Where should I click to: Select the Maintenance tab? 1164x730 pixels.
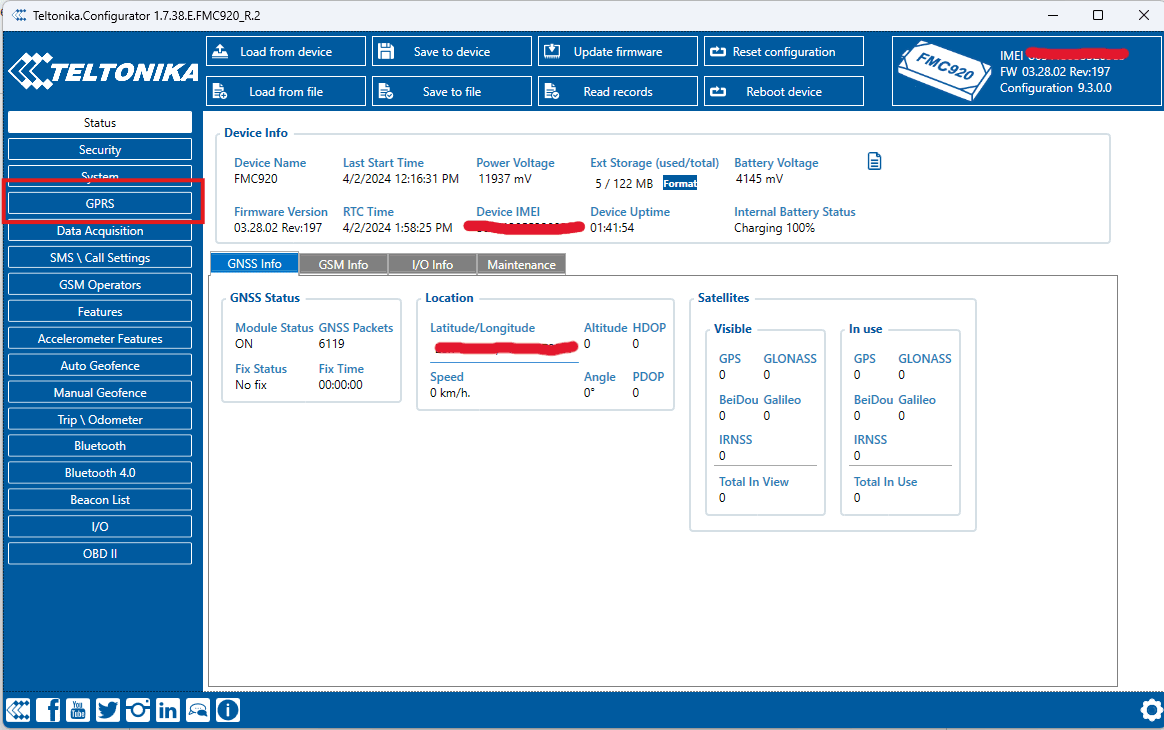[521, 265]
